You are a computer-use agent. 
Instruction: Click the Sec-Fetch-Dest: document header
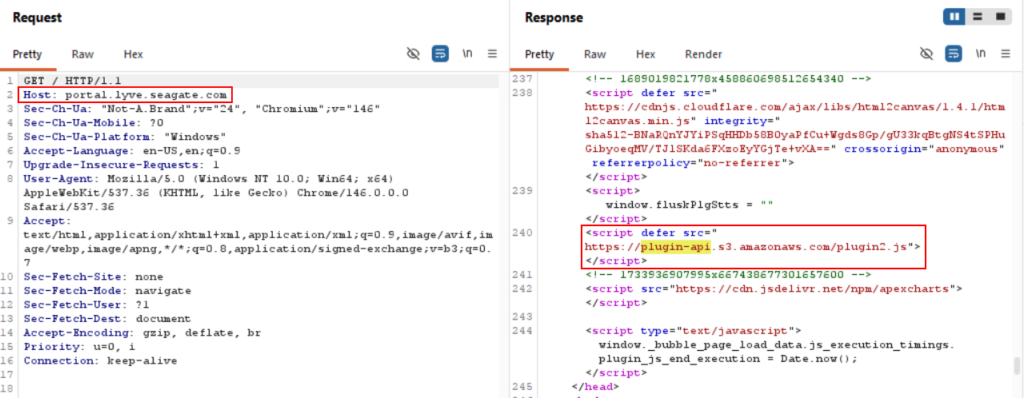pos(107,319)
